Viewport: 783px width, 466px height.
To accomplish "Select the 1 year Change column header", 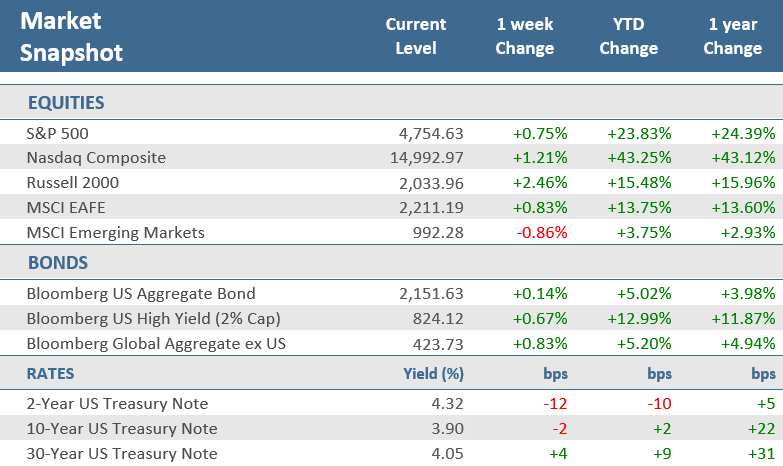I will point(733,36).
